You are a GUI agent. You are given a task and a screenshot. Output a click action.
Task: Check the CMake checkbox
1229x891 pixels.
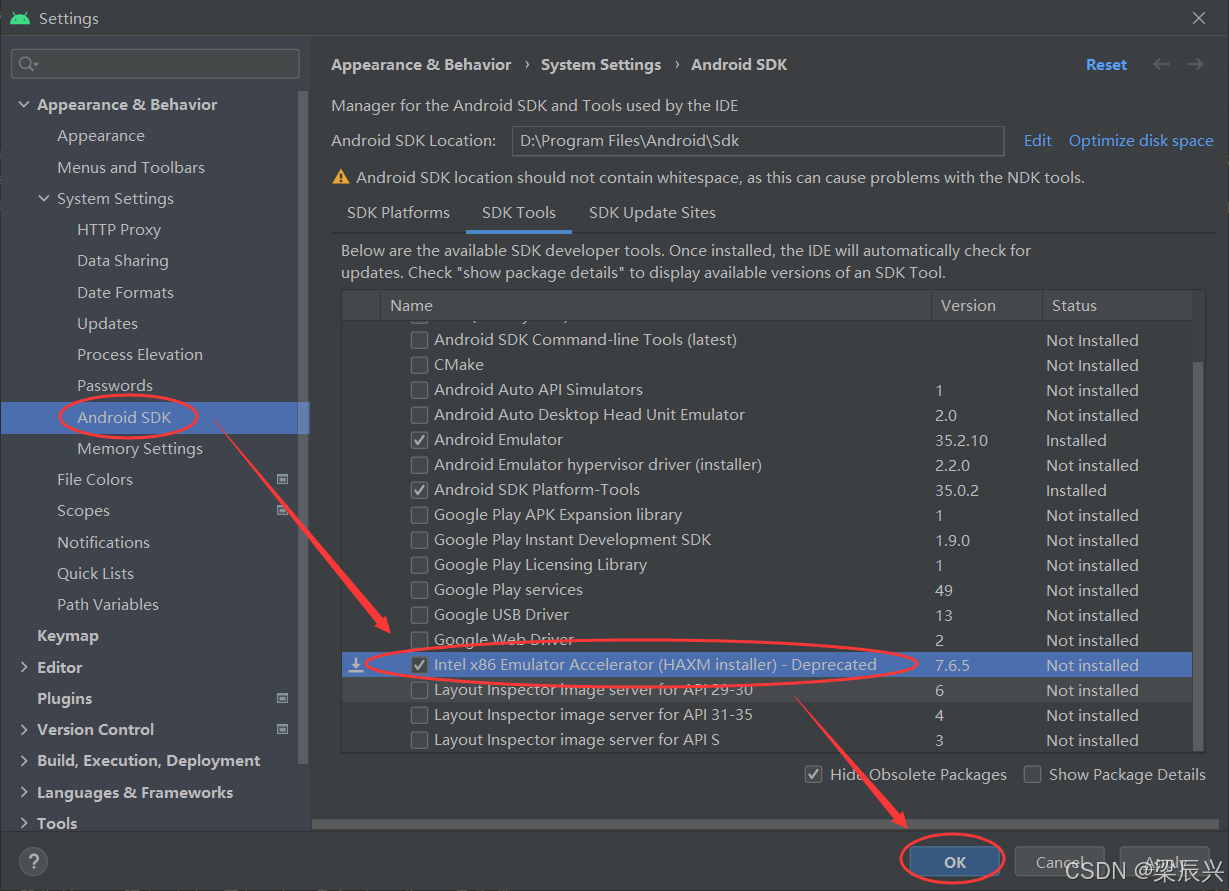(x=419, y=365)
